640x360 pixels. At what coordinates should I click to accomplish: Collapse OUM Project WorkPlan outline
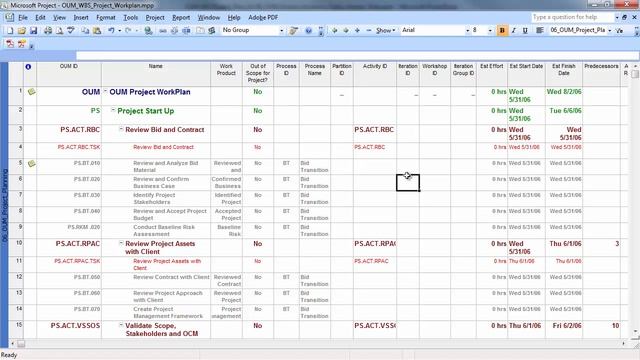tap(105, 91)
